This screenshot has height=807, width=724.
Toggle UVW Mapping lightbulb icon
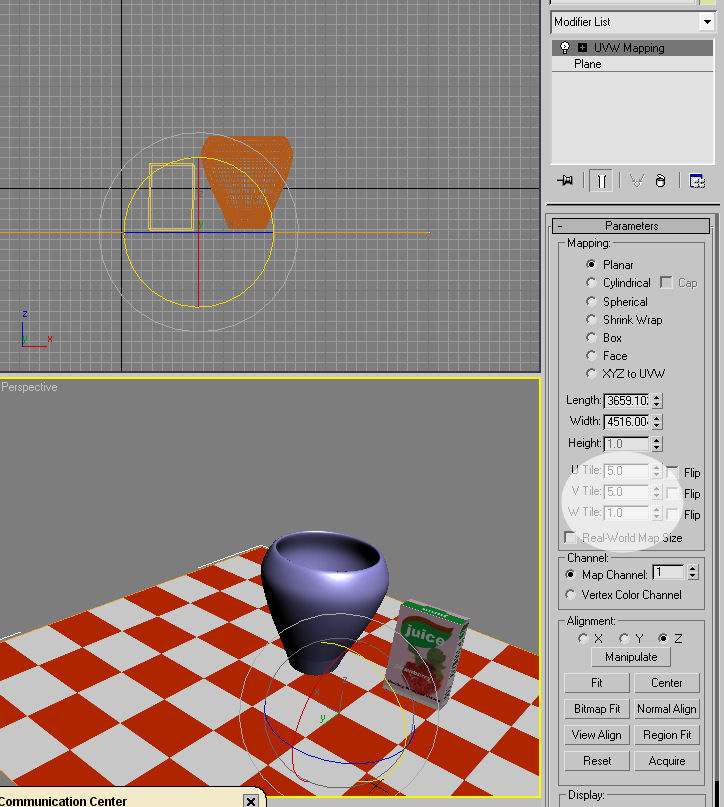[565, 48]
